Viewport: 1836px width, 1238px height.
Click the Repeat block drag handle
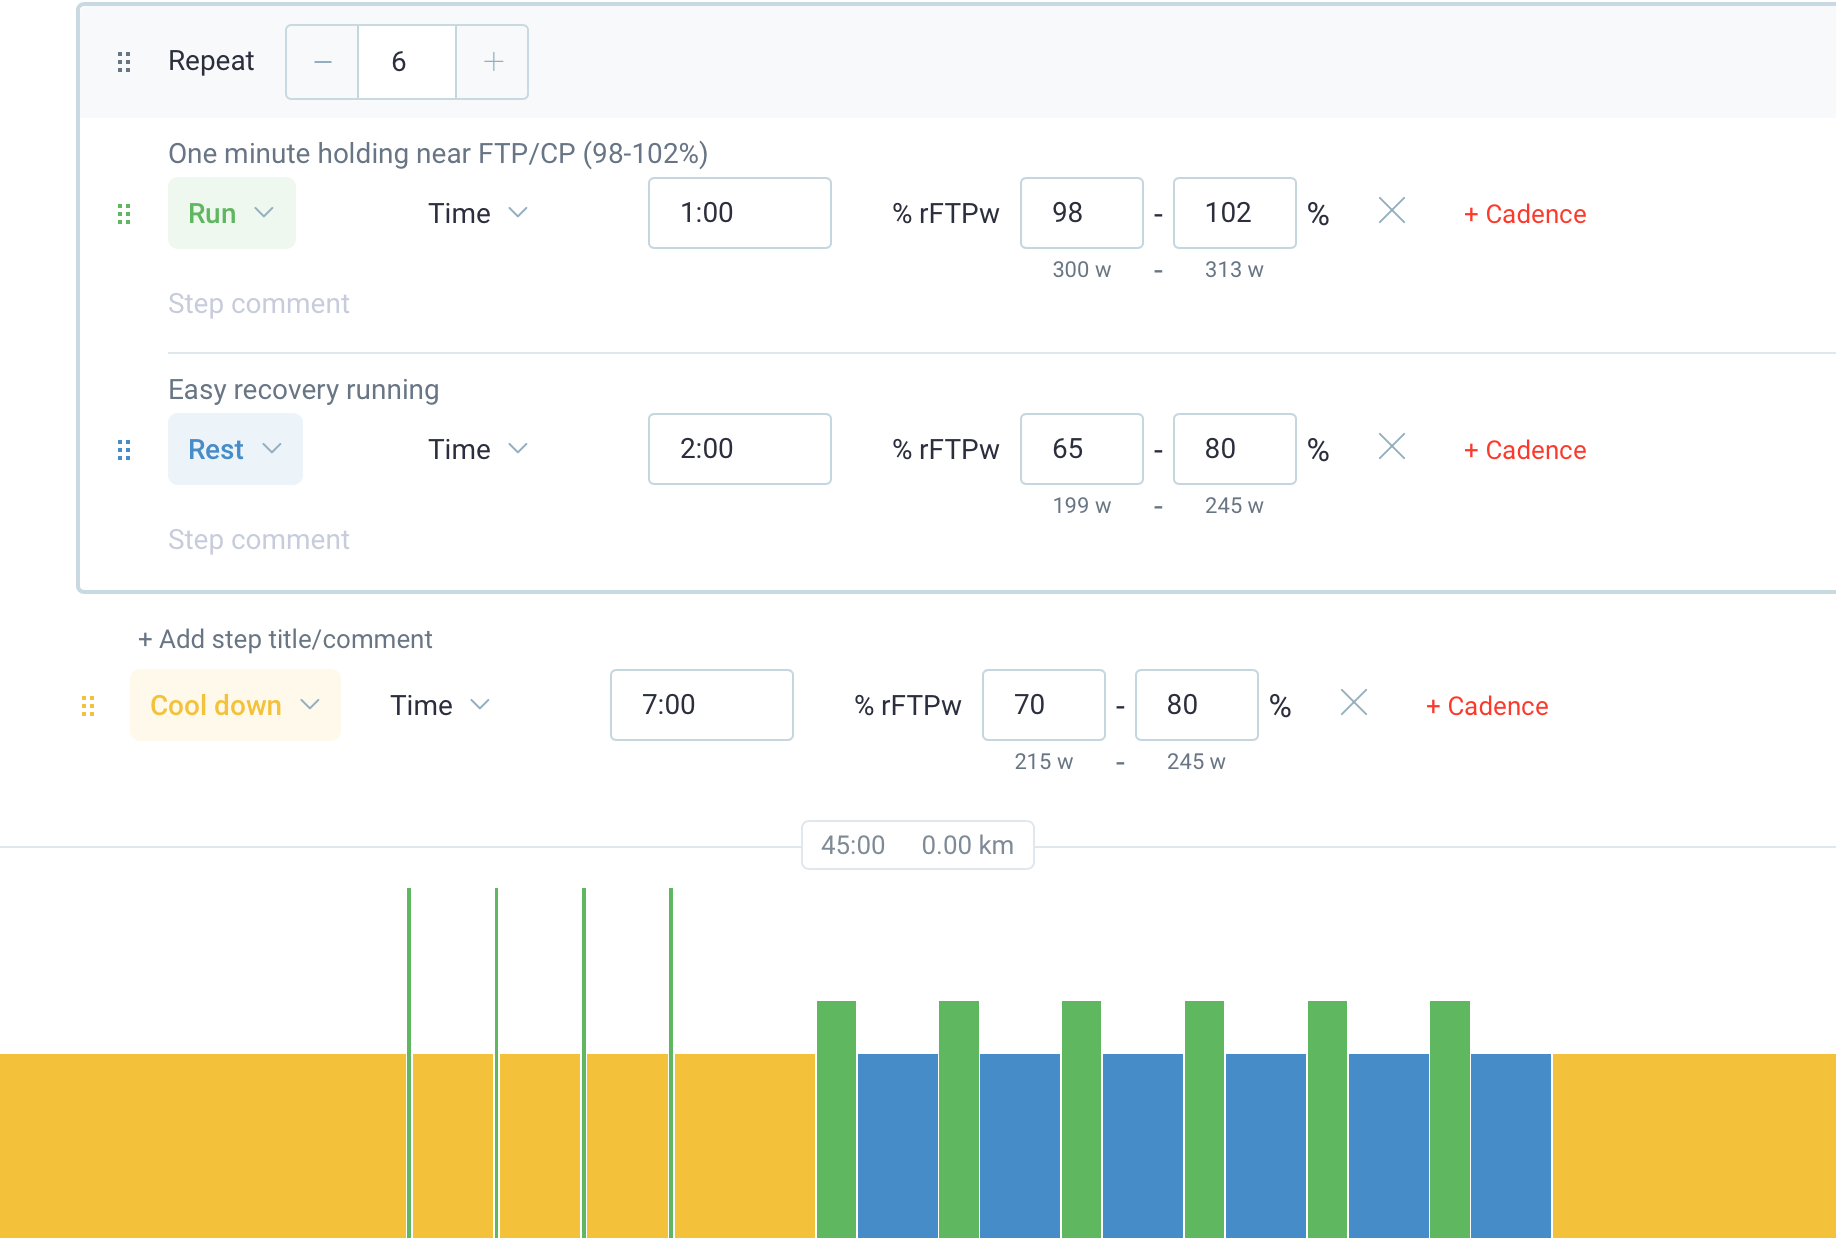(x=124, y=62)
